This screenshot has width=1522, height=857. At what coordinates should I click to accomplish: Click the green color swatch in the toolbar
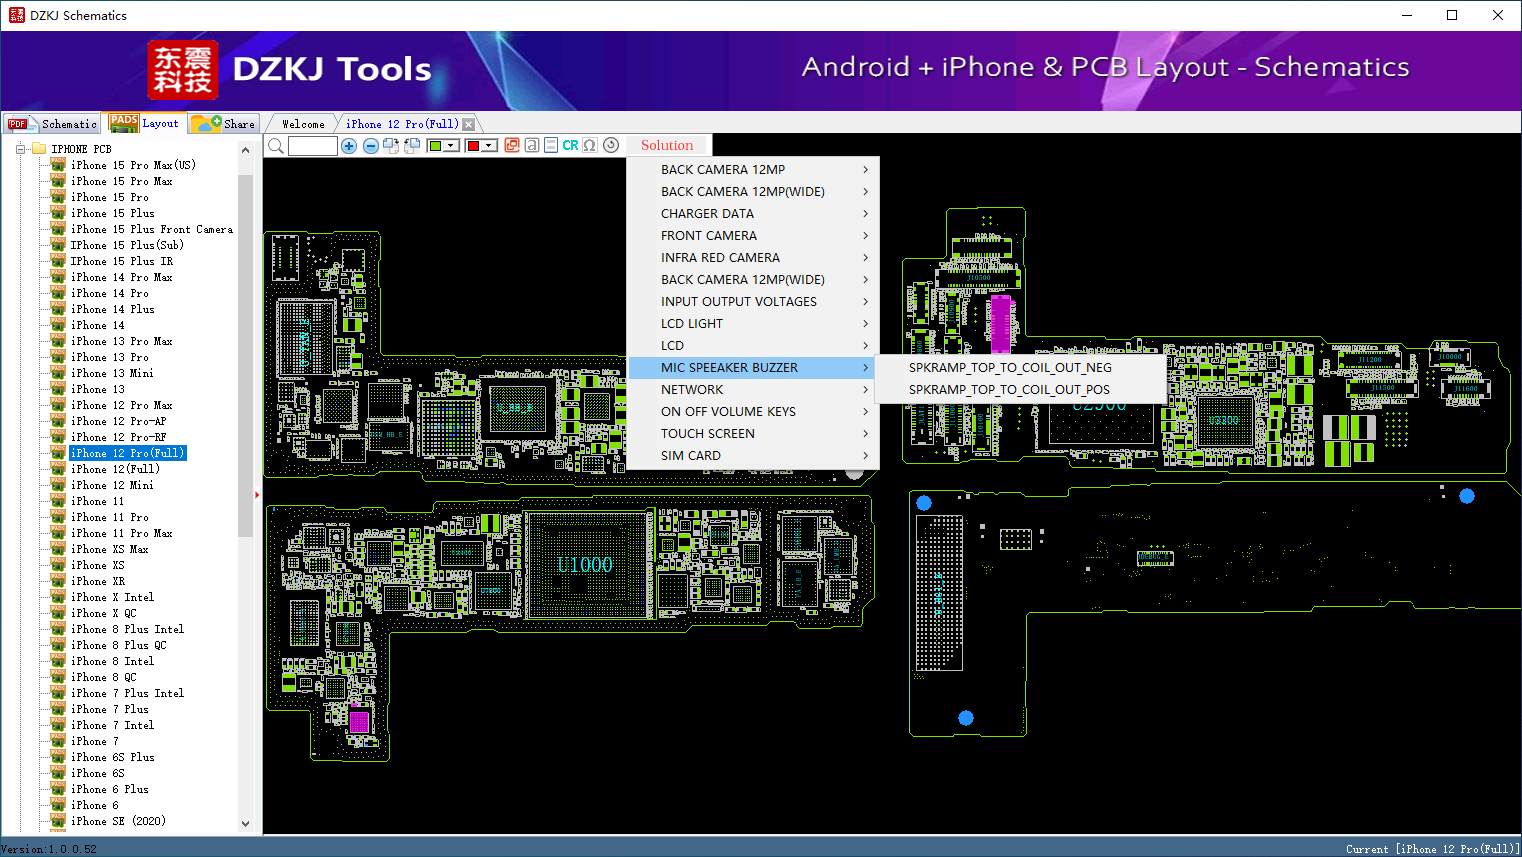[435, 146]
